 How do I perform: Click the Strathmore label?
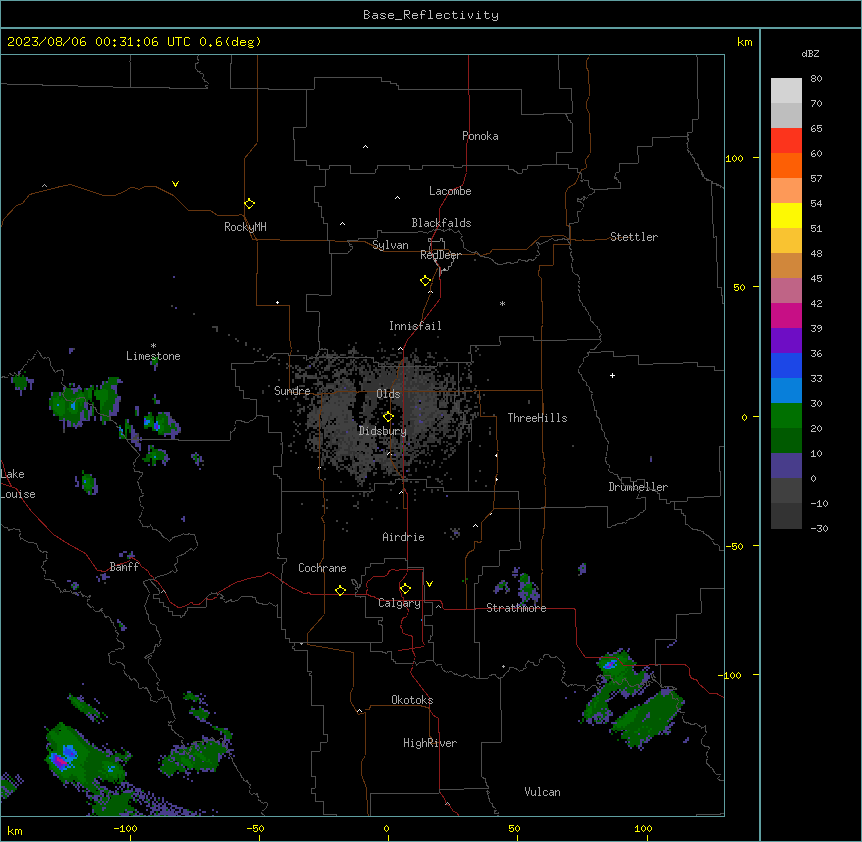tap(516, 608)
